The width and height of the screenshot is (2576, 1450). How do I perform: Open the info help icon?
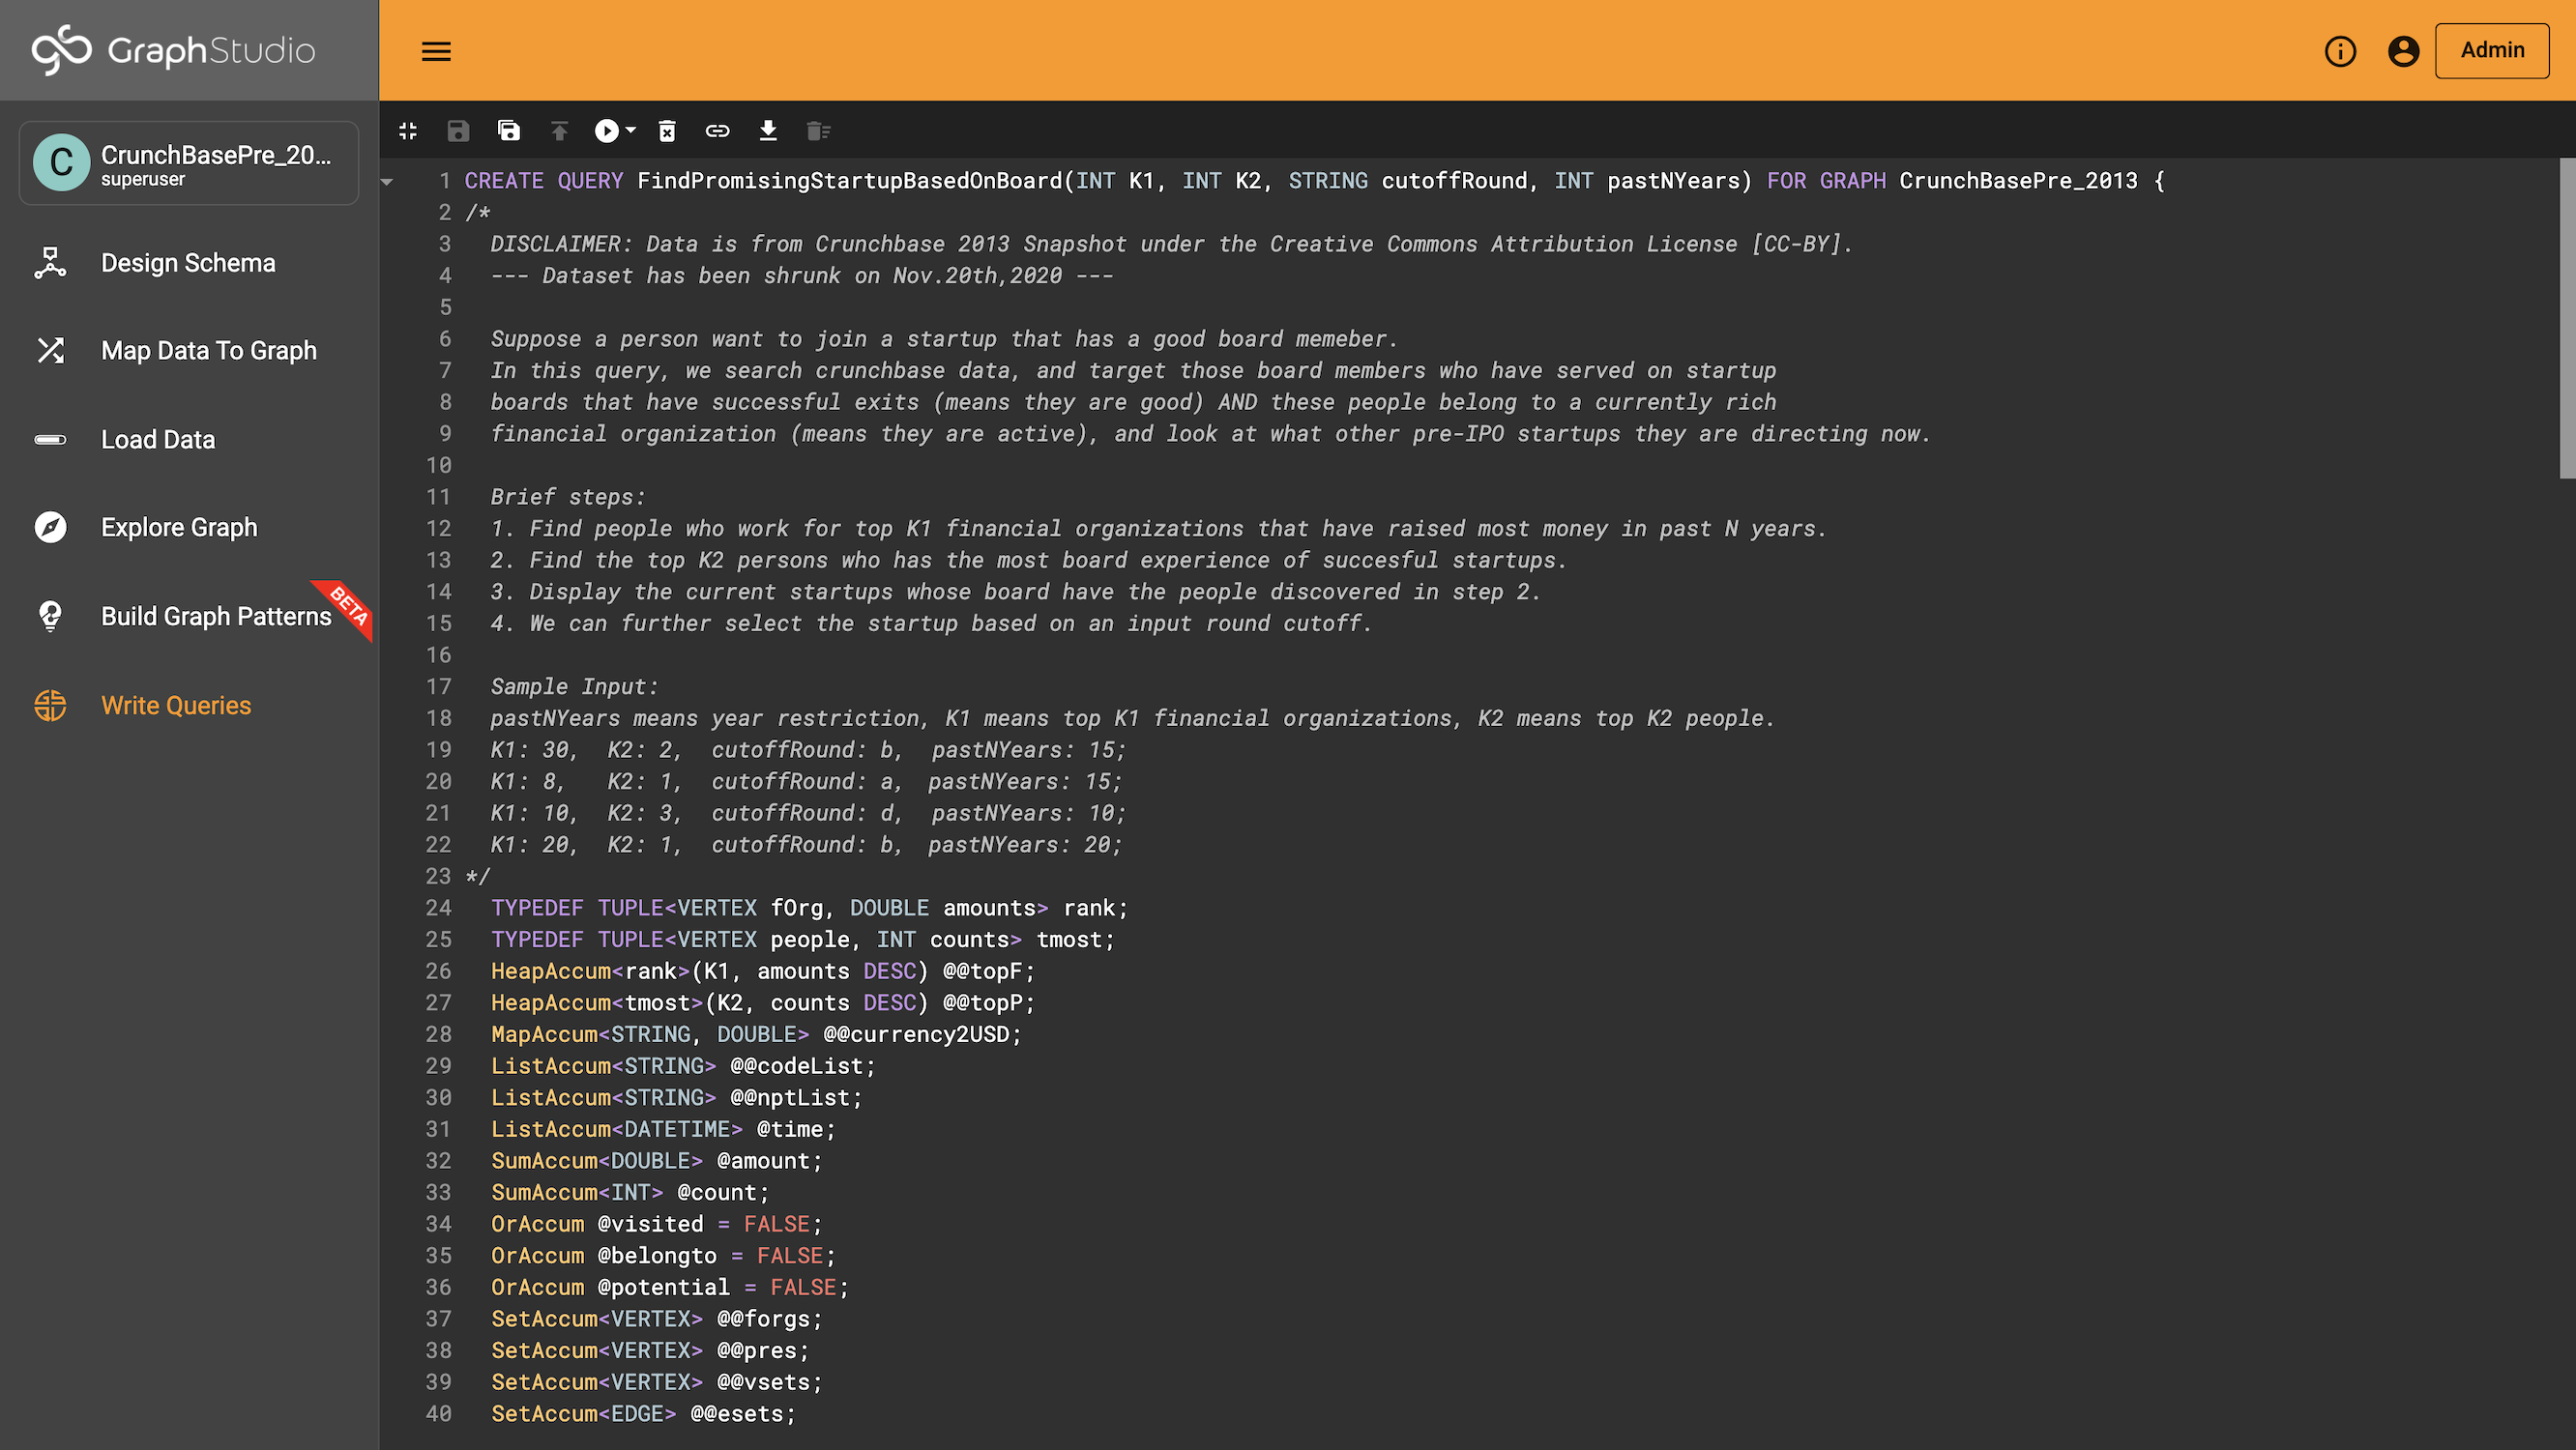point(2340,51)
